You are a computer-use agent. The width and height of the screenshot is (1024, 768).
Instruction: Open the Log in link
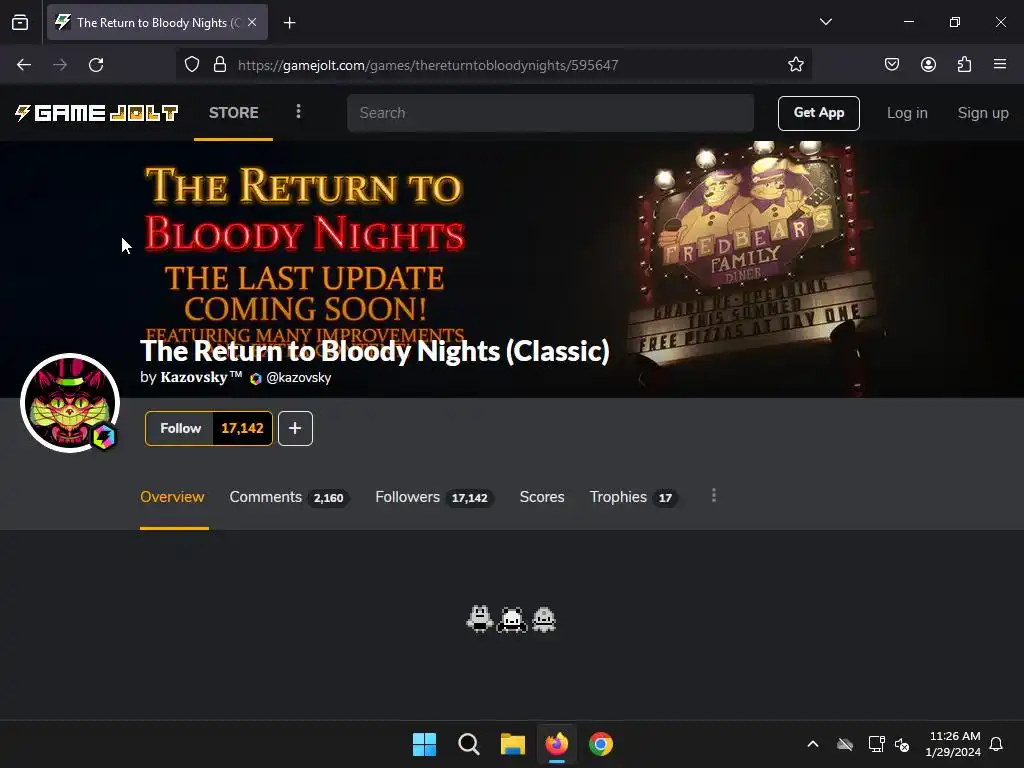(x=907, y=113)
